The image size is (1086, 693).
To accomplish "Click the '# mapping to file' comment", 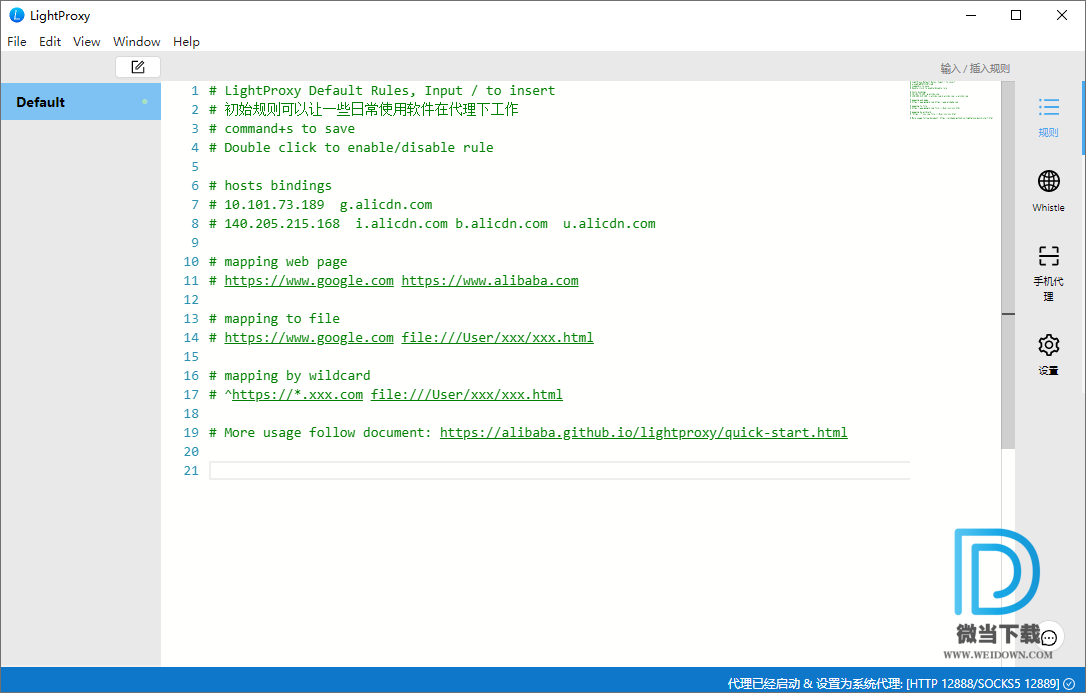I will pos(274,318).
